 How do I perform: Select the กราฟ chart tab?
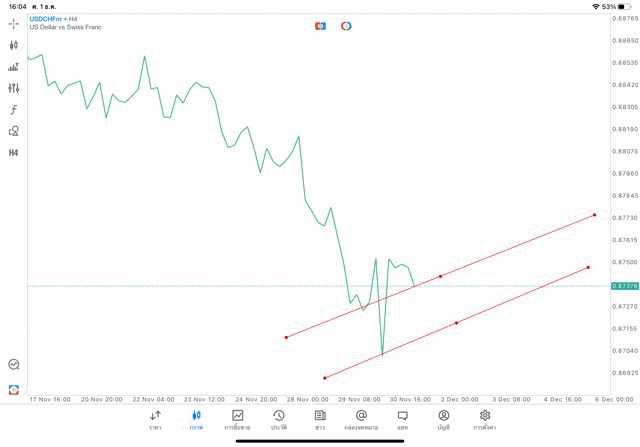[196, 419]
